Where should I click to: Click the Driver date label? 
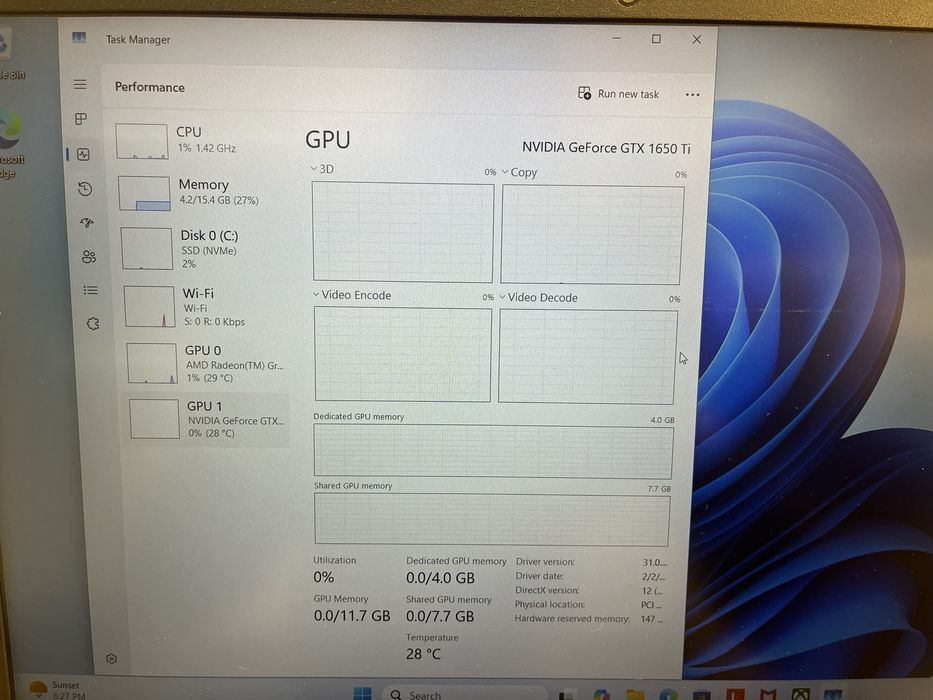coord(540,576)
